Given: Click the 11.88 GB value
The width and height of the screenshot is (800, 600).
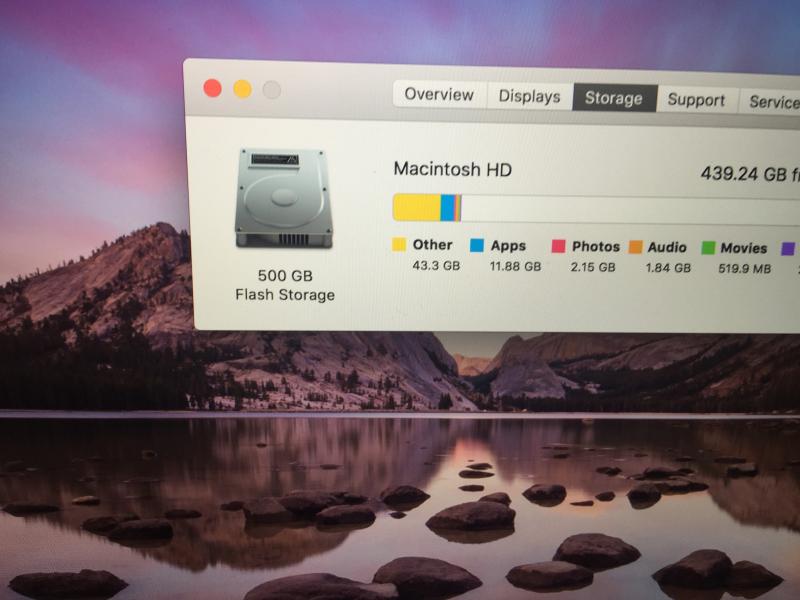Looking at the screenshot, I should pyautogui.click(x=515, y=266).
